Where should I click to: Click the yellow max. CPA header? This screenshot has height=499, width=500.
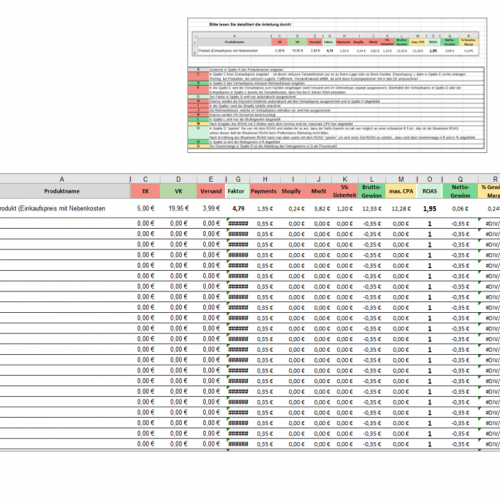(x=401, y=191)
